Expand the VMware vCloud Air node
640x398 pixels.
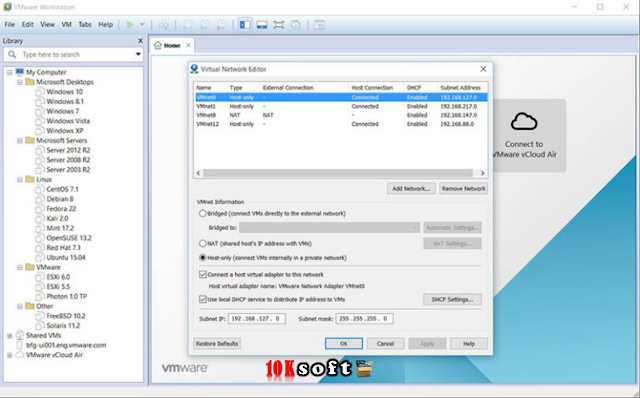tap(9, 355)
